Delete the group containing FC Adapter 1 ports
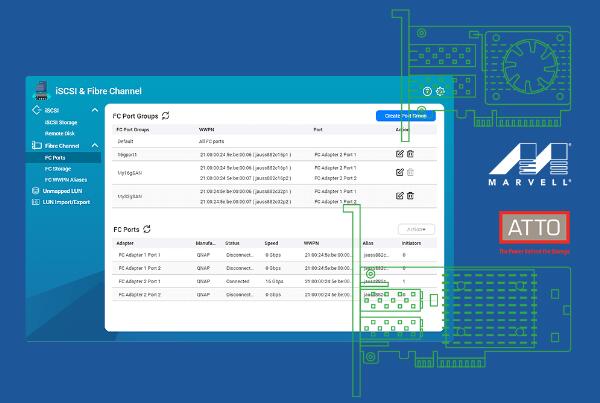The height and width of the screenshot is (403, 600). (x=410, y=196)
